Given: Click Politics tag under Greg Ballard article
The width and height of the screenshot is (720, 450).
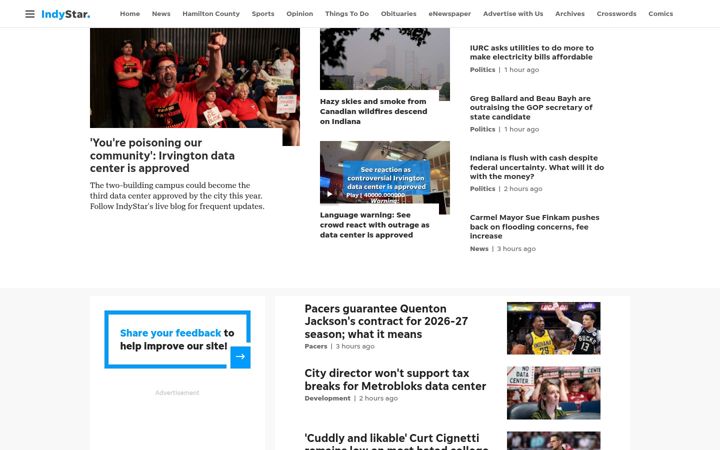Looking at the screenshot, I should click(482, 129).
